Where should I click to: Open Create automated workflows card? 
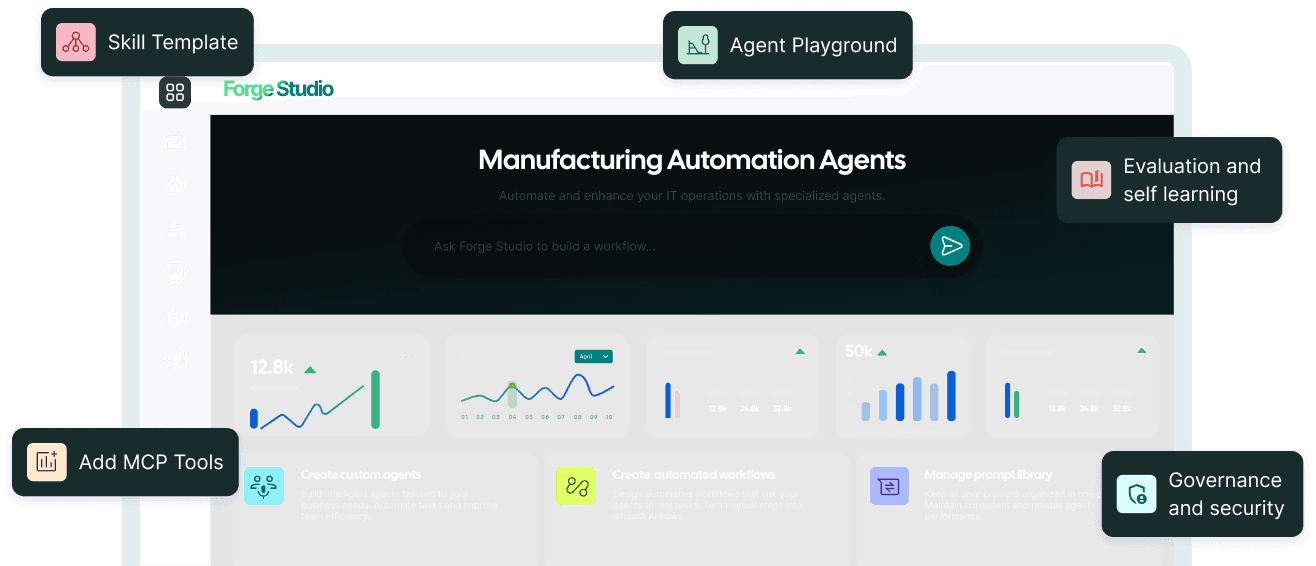click(x=697, y=508)
